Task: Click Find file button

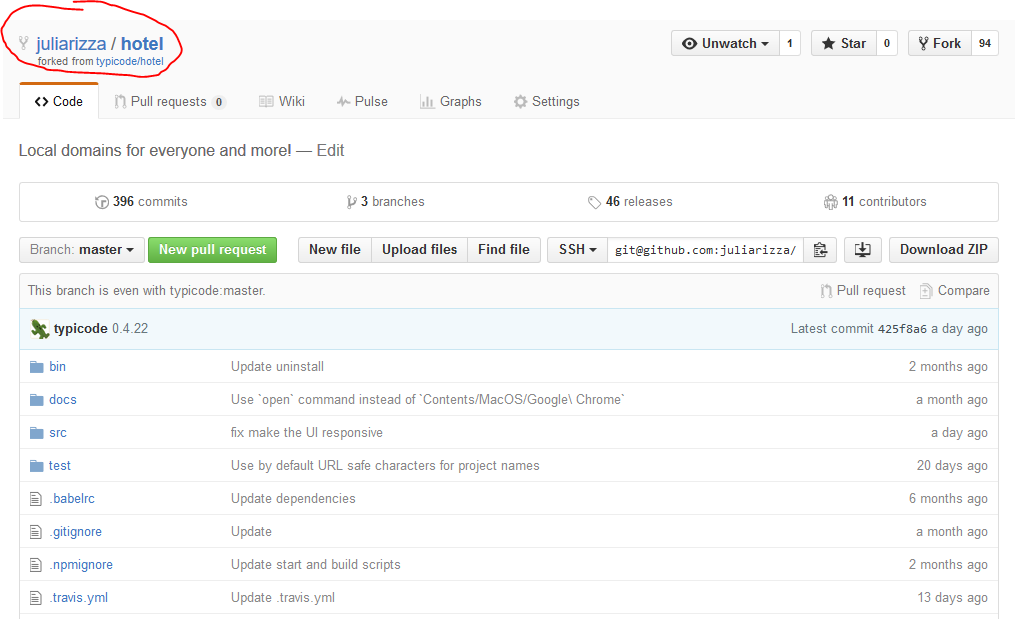Action: (504, 250)
